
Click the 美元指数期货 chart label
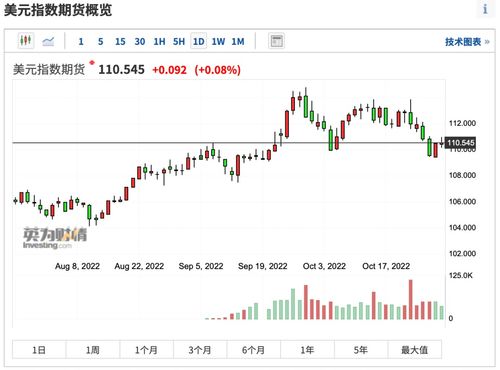coord(49,70)
